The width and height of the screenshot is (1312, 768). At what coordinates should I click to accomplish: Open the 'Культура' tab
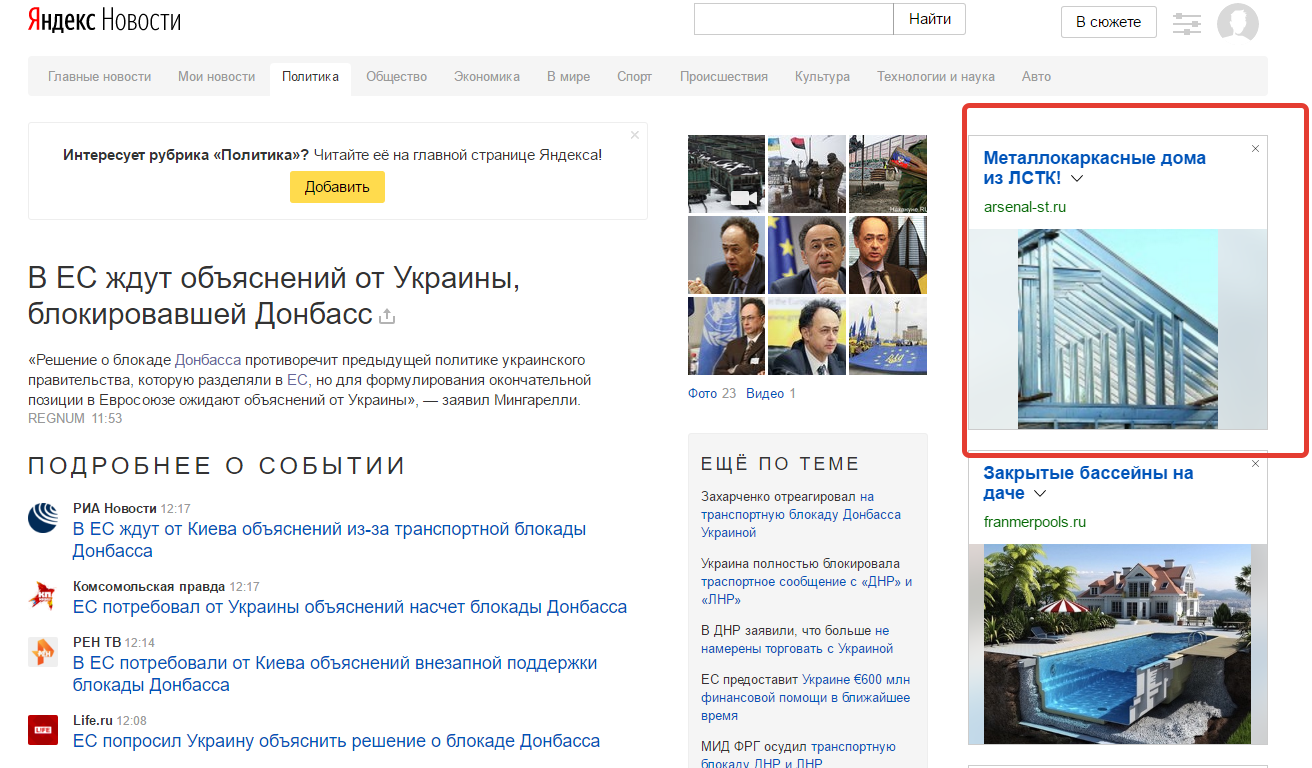click(822, 77)
